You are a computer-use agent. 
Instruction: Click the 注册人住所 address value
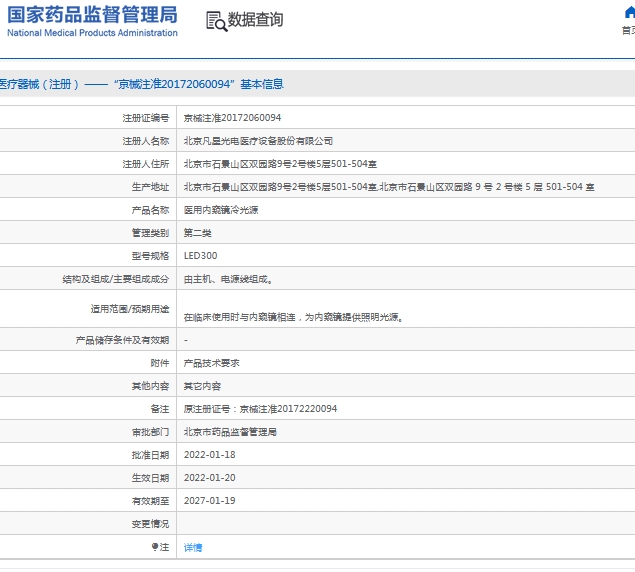click(280, 164)
